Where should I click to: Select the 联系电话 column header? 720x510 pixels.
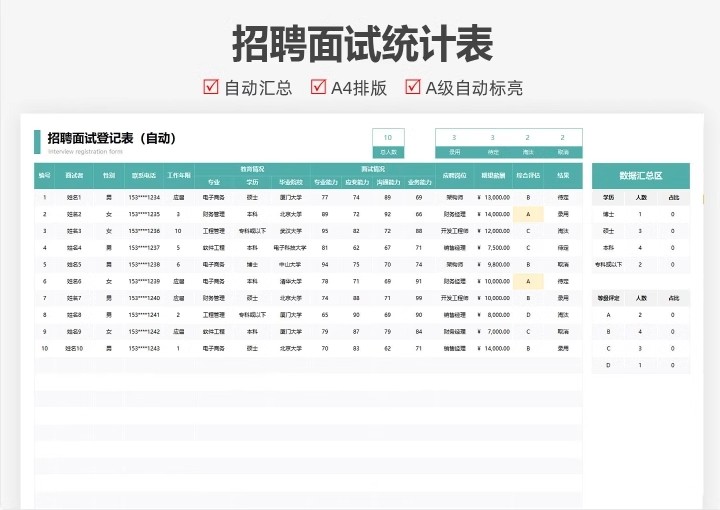tap(144, 175)
